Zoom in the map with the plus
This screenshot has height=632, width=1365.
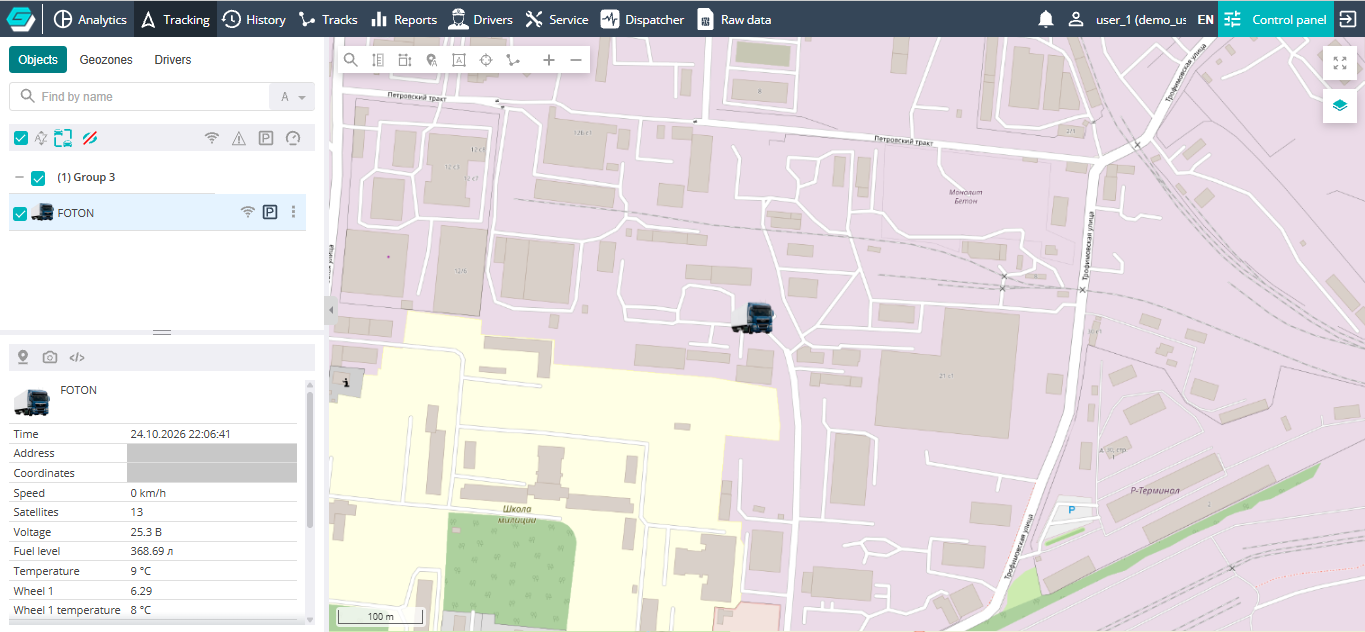coord(548,60)
